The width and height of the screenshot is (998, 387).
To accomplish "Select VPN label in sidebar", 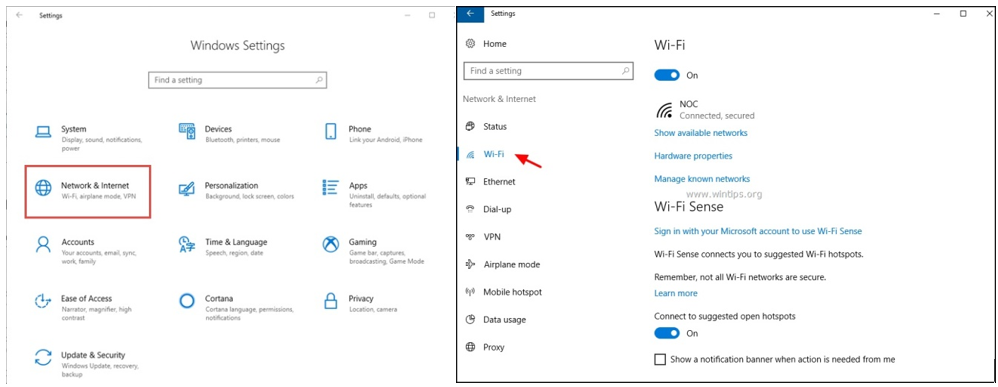I will click(492, 237).
